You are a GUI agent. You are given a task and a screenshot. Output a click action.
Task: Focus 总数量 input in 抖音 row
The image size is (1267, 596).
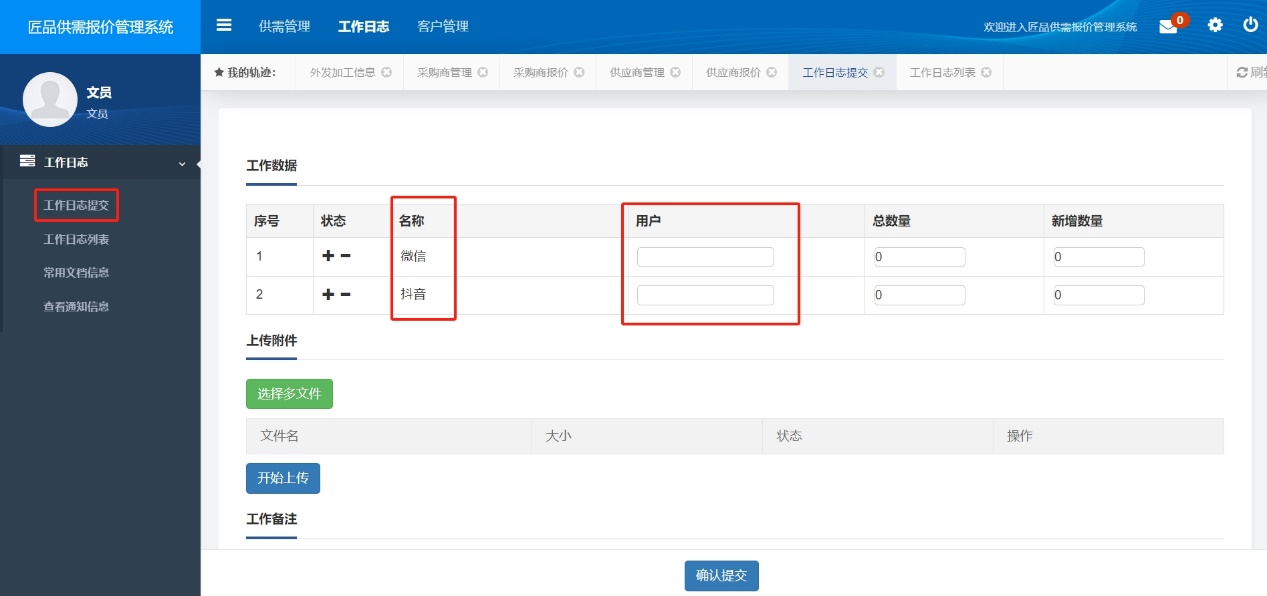click(919, 295)
